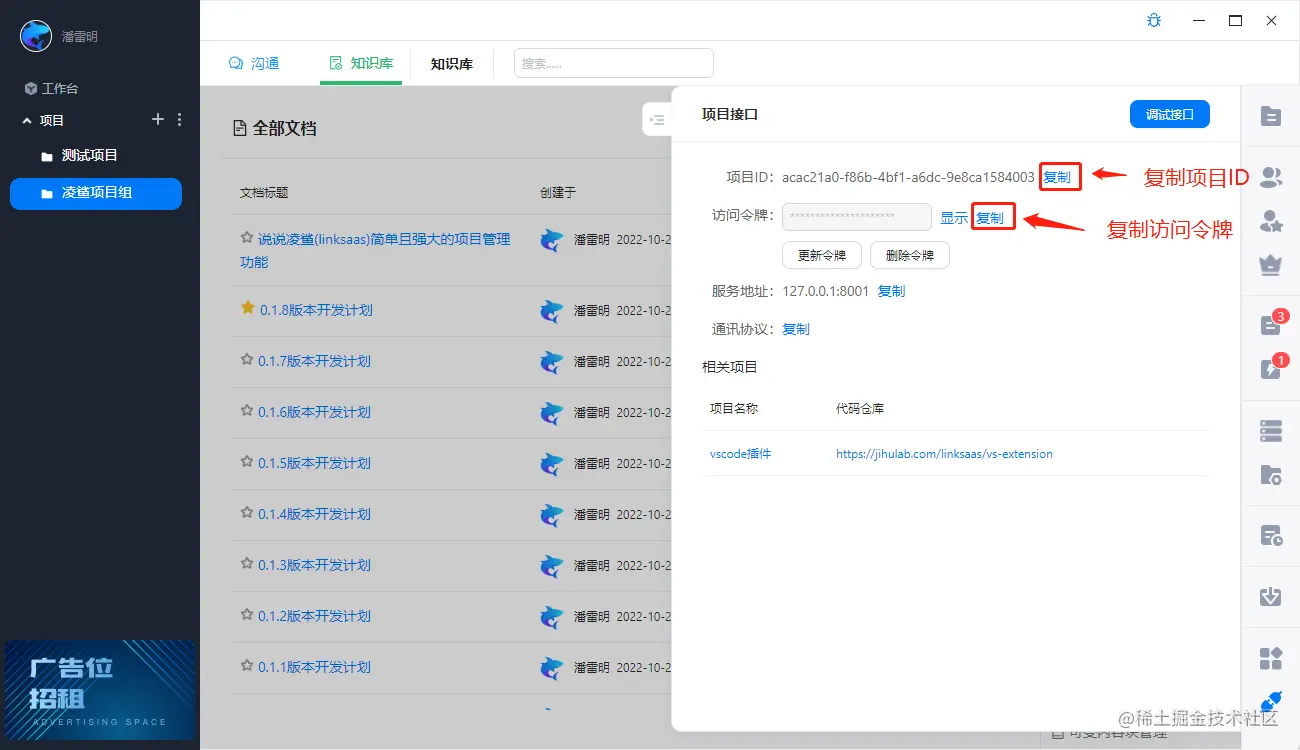Open the folder-with-gear icon in right toolbar
The image size is (1300, 750).
point(1271,475)
